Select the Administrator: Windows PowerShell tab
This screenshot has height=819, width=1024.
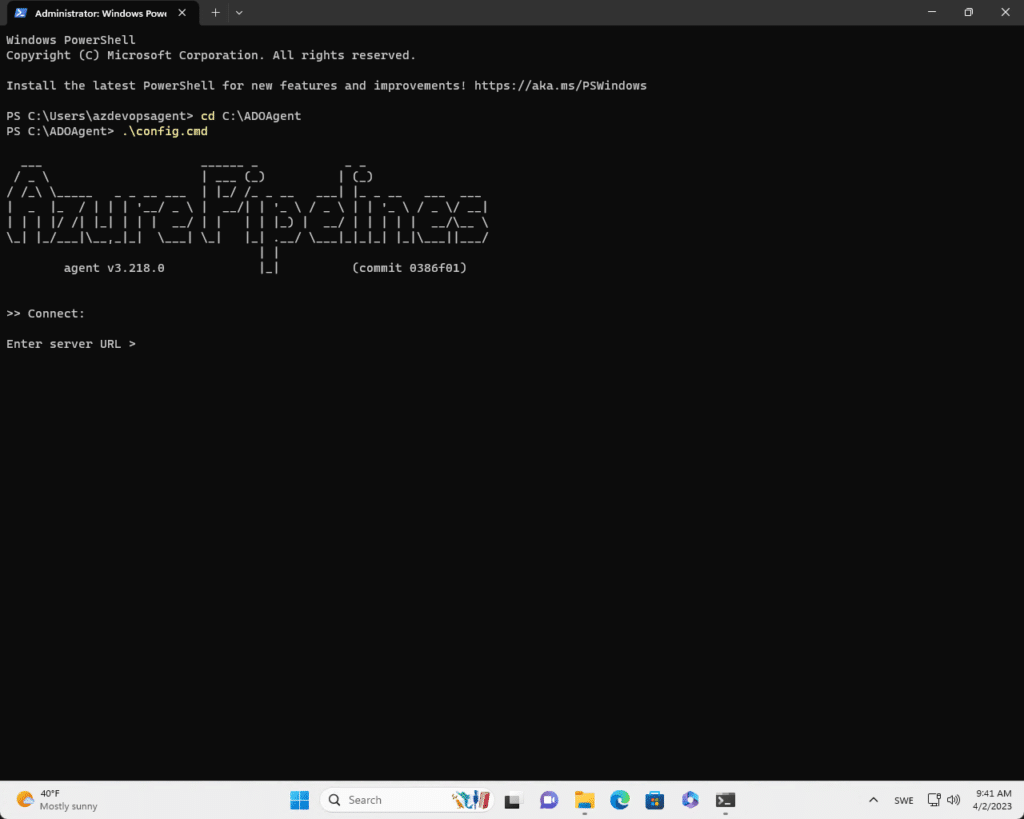(x=102, y=13)
